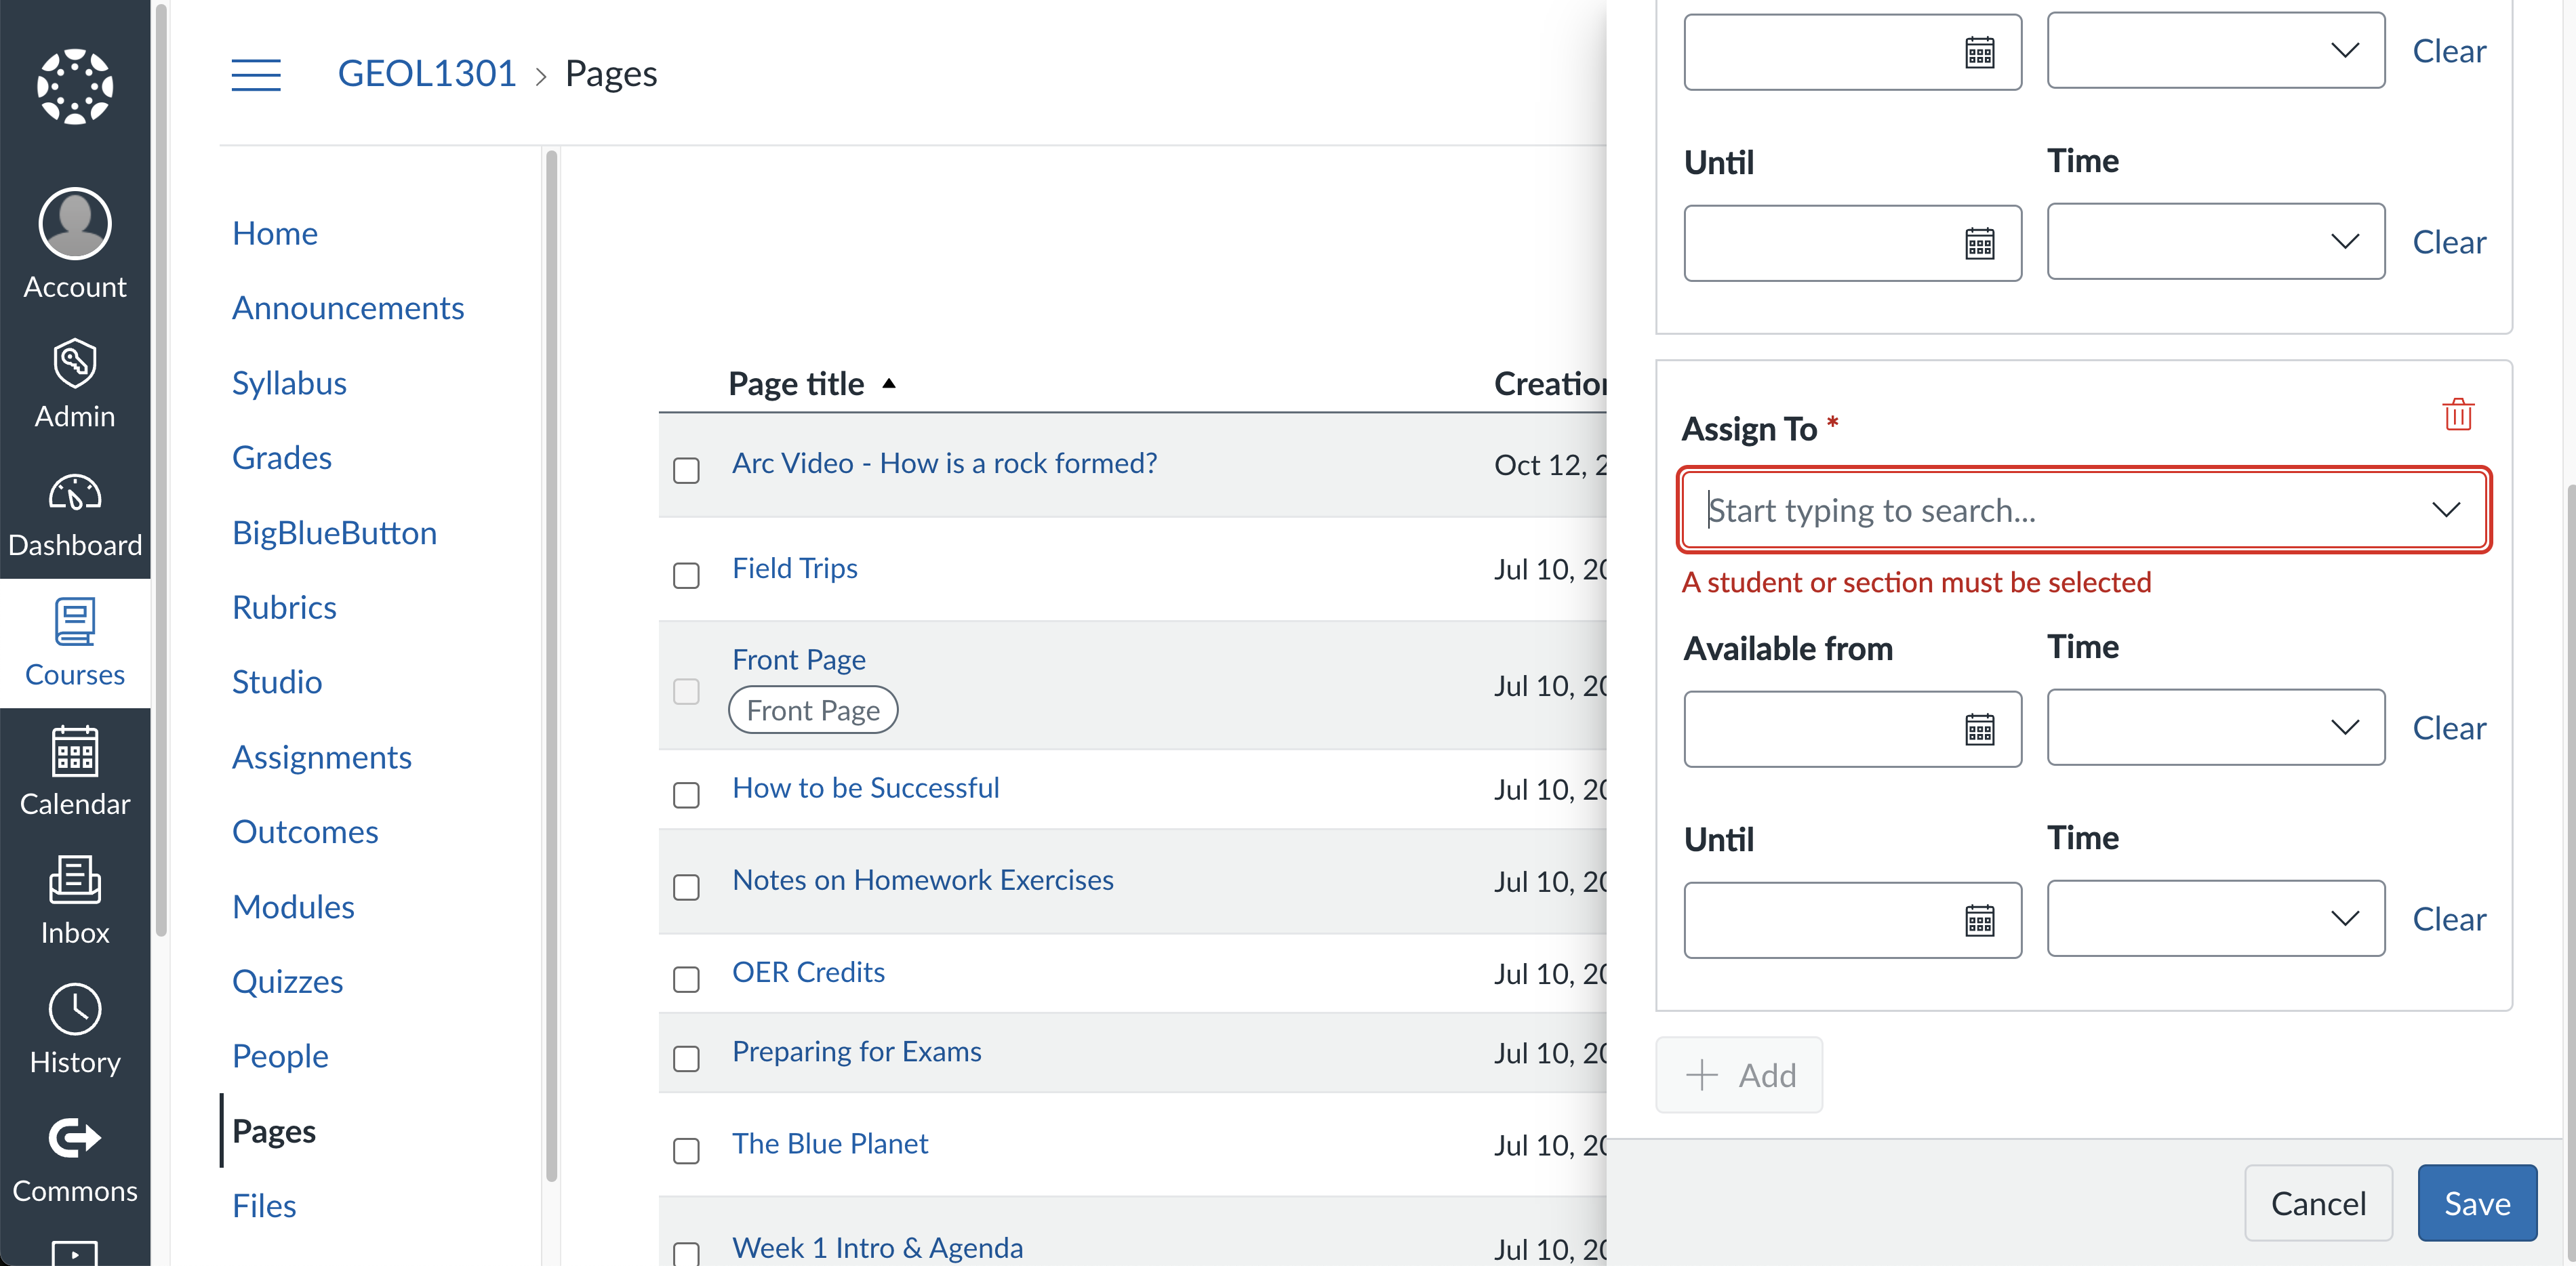2576x1266 pixels.
Task: Click the Canvas logo icon
Action: (75, 86)
